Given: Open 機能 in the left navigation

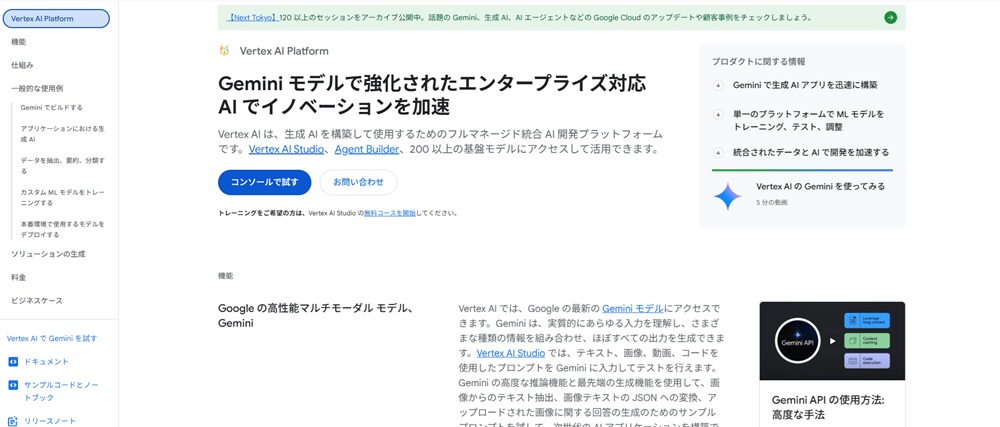Looking at the screenshot, I should 19,42.
